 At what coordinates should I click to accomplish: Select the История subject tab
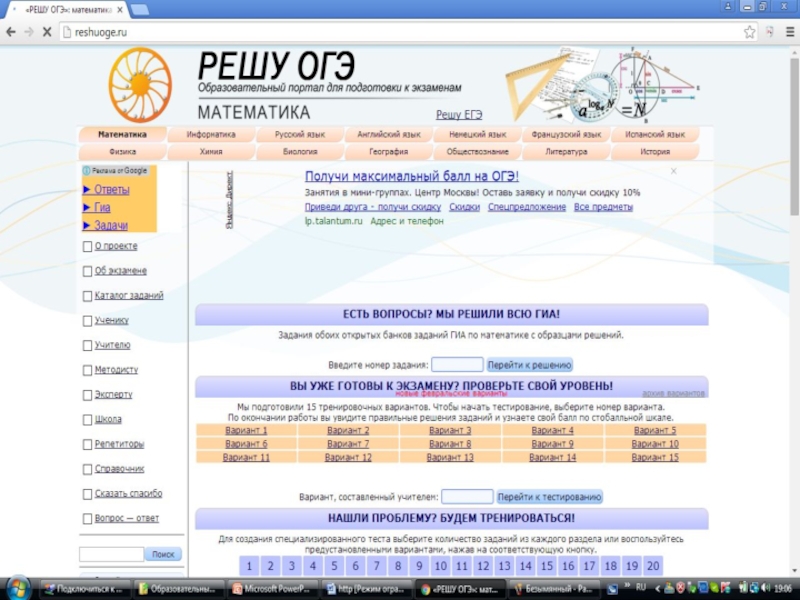pos(655,152)
